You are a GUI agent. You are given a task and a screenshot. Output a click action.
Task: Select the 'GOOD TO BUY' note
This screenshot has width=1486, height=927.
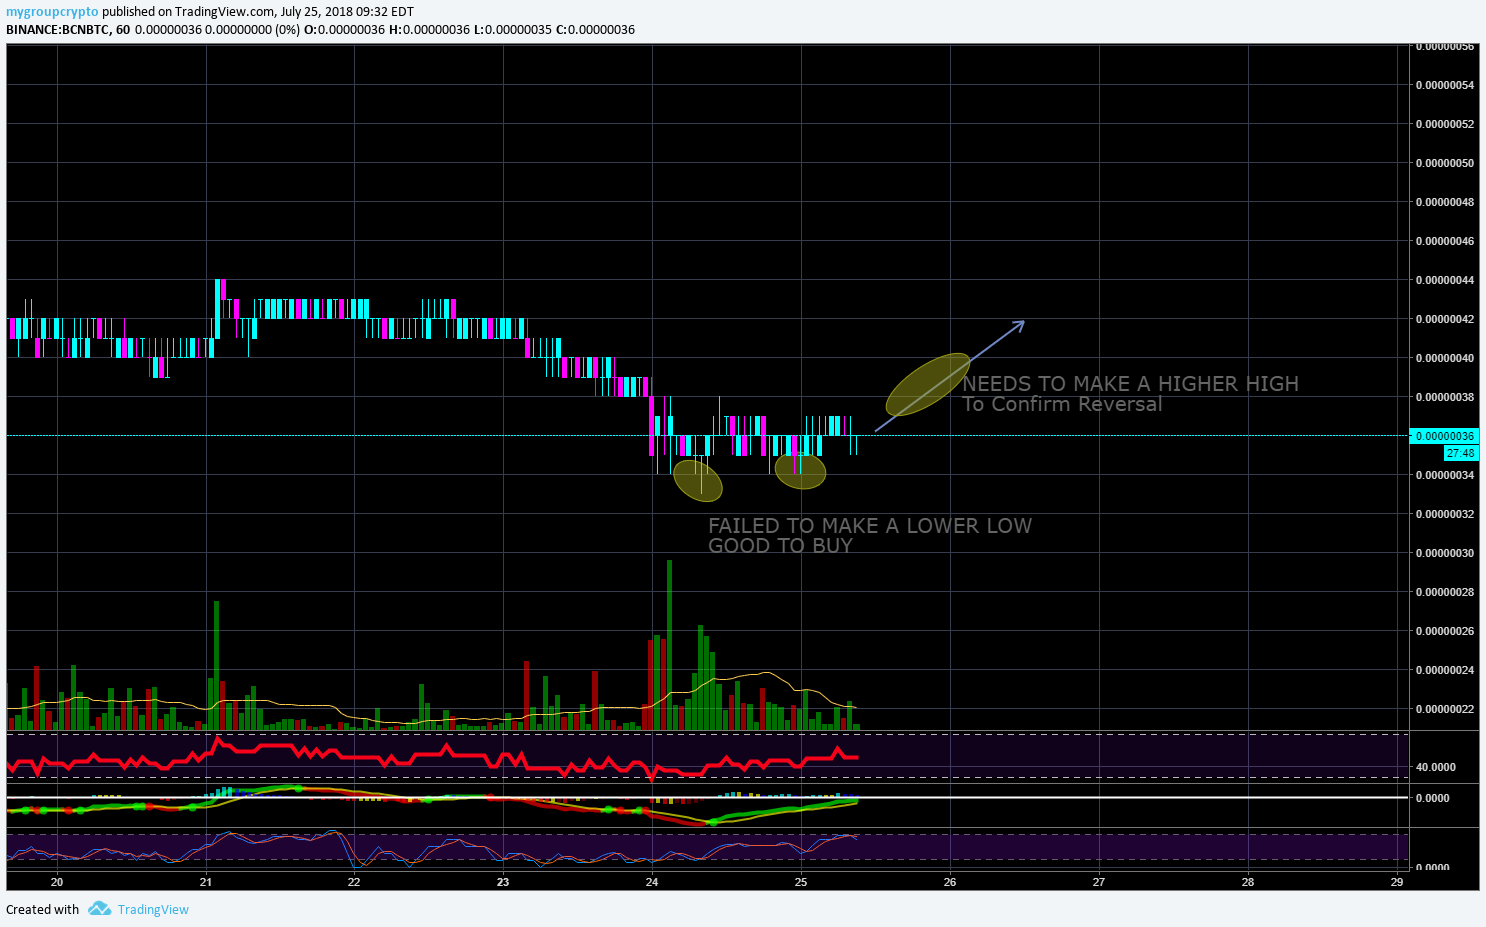coord(780,546)
